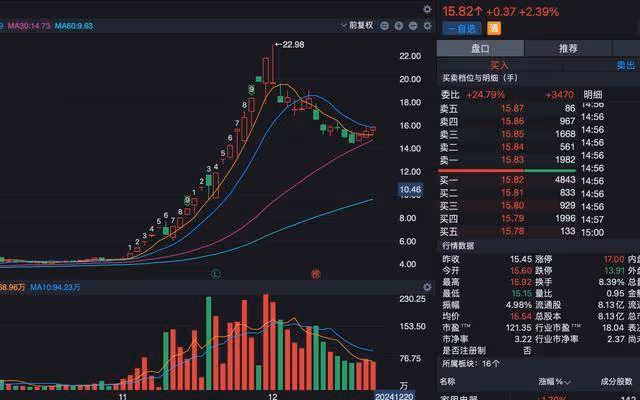Open the gear settings in the MA indicator bar
The width and height of the screenshot is (640, 400).
point(427,26)
